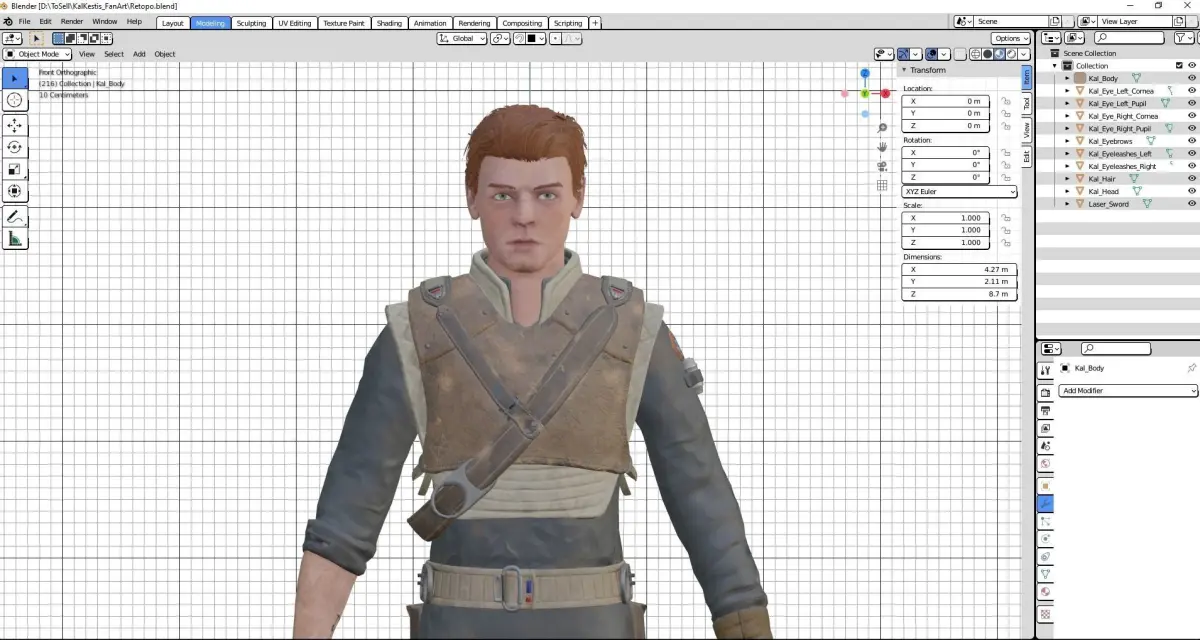Click the outliner search field
Image resolution: width=1200 pixels, height=640 pixels.
click(1128, 38)
